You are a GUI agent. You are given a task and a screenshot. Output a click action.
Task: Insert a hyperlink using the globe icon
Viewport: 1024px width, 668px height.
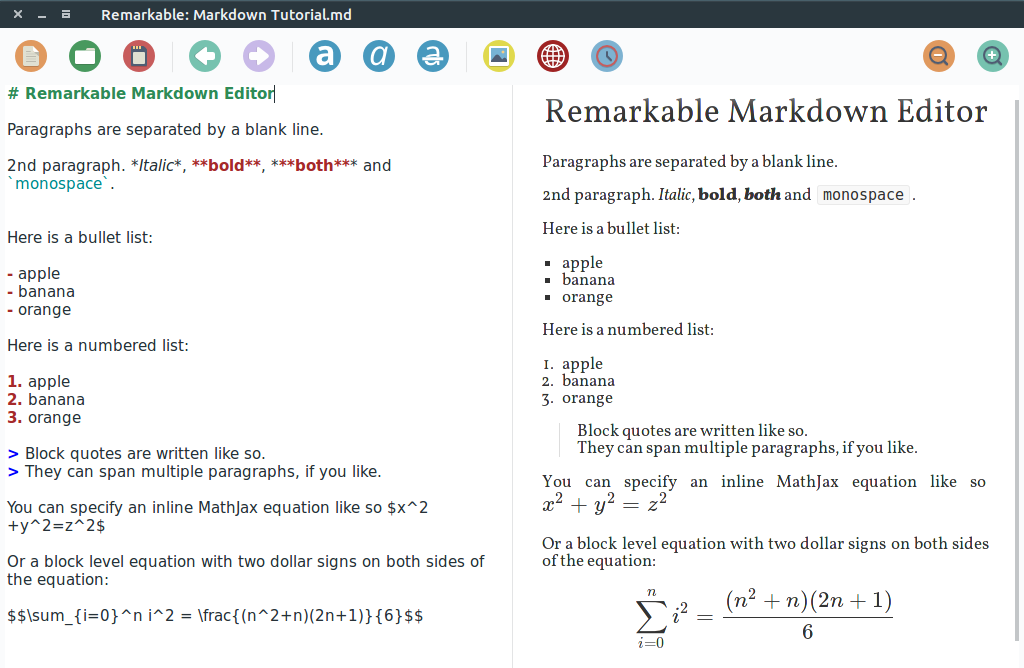click(552, 56)
